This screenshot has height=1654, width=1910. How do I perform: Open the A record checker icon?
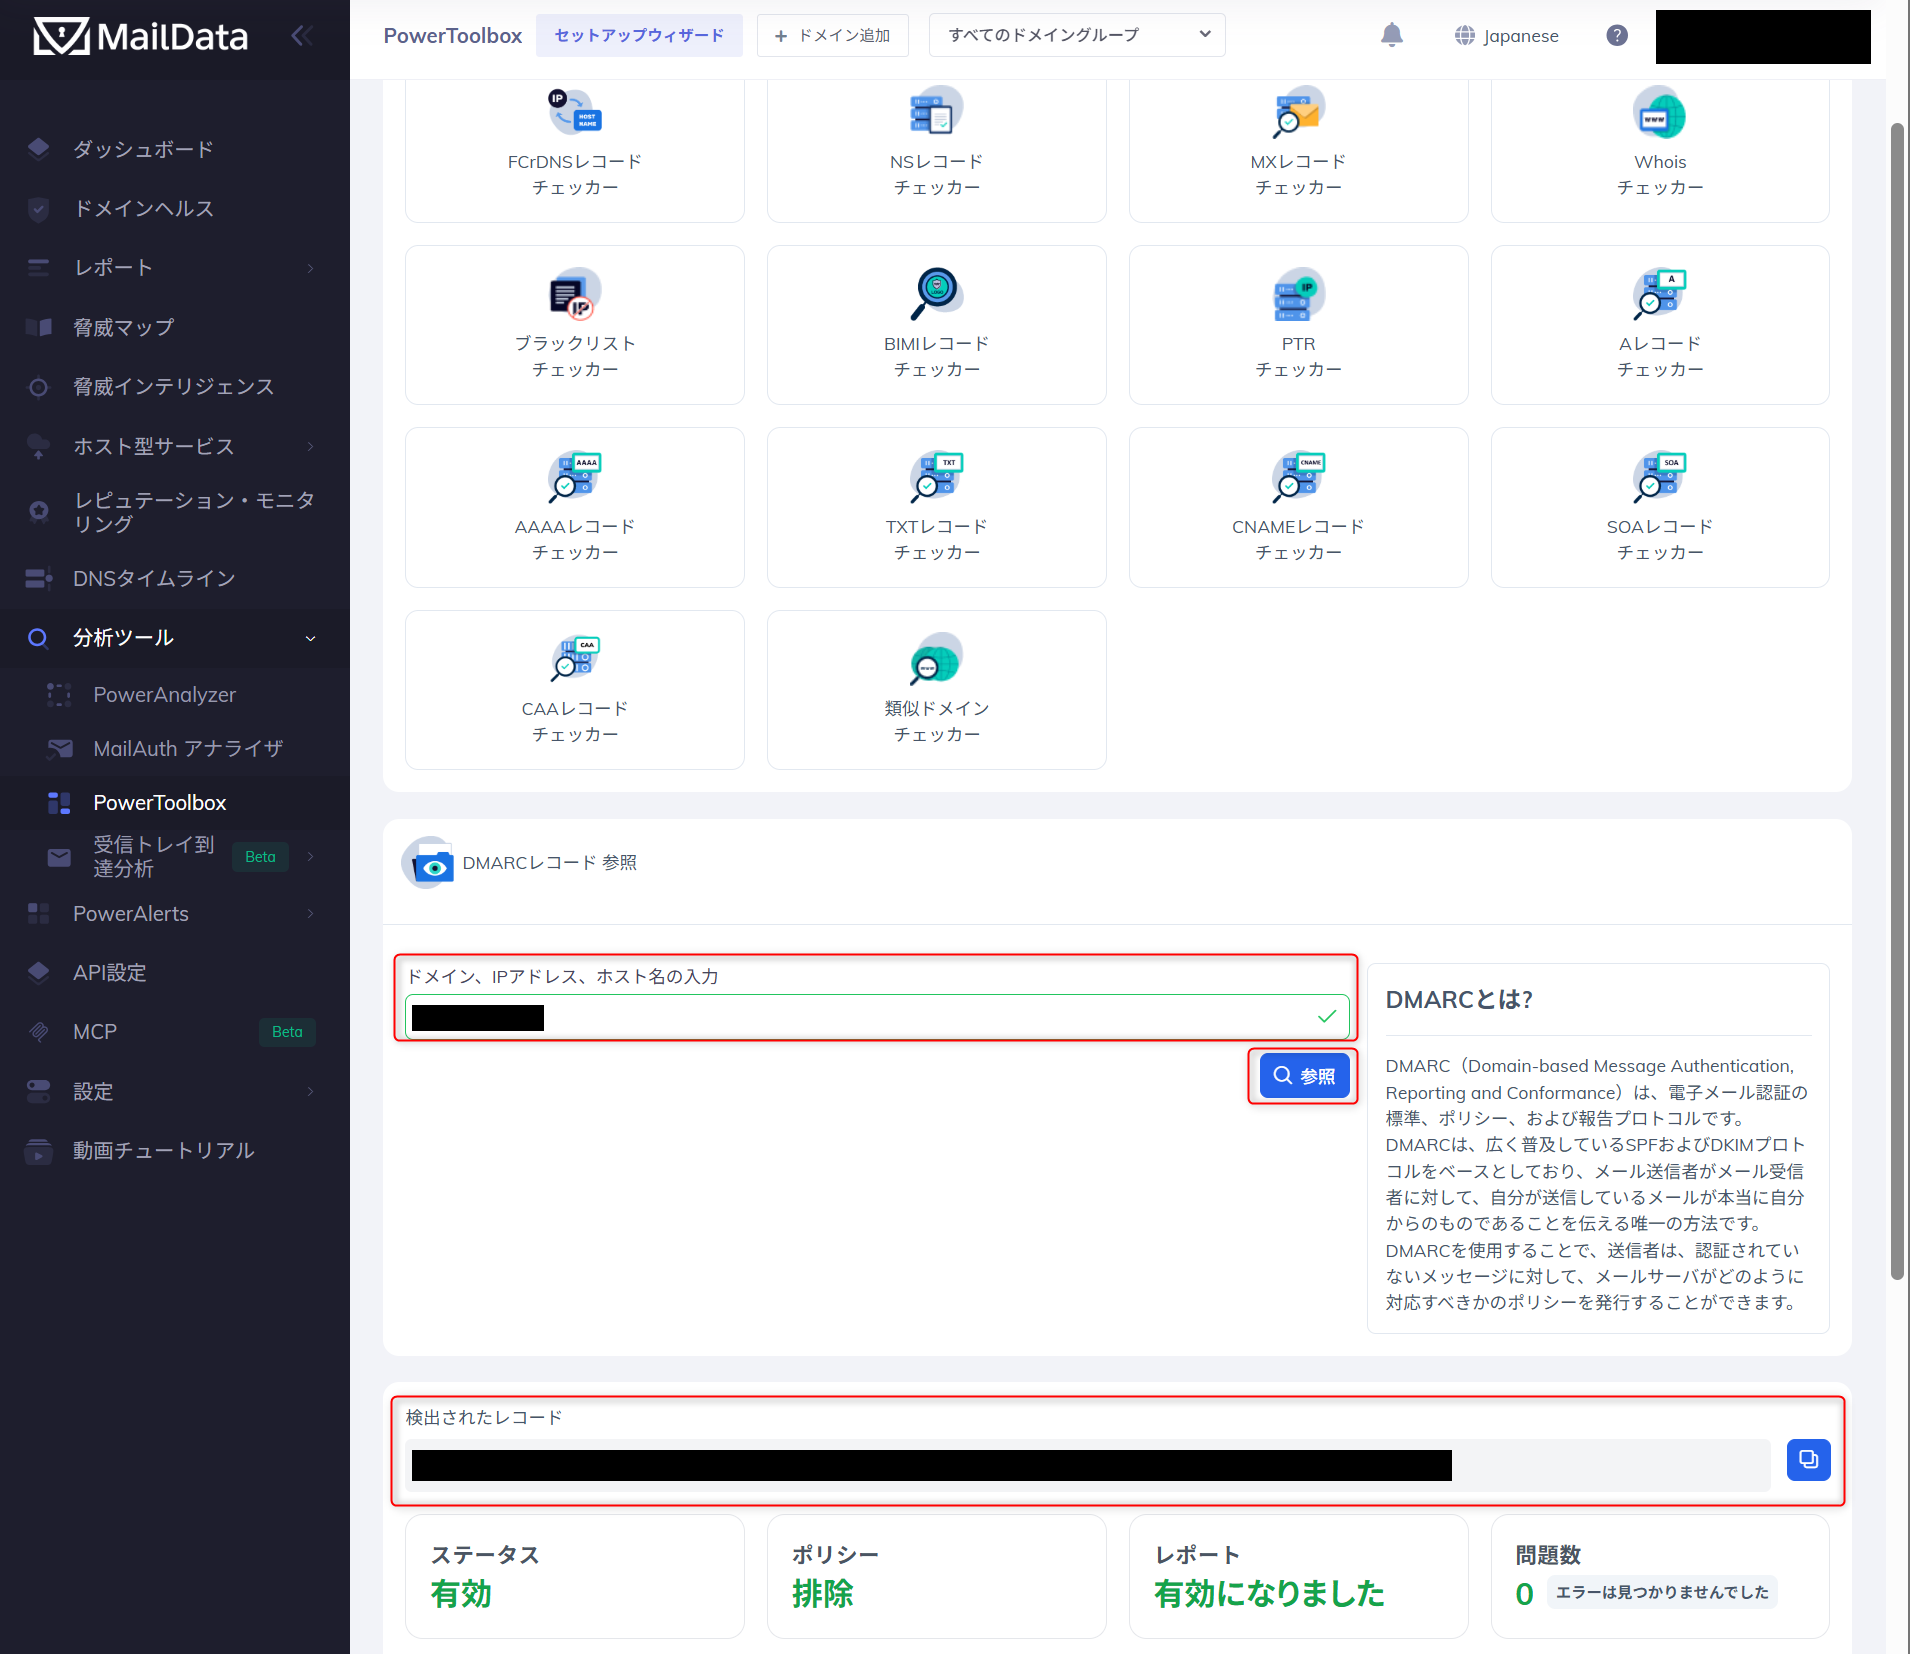point(1660,294)
